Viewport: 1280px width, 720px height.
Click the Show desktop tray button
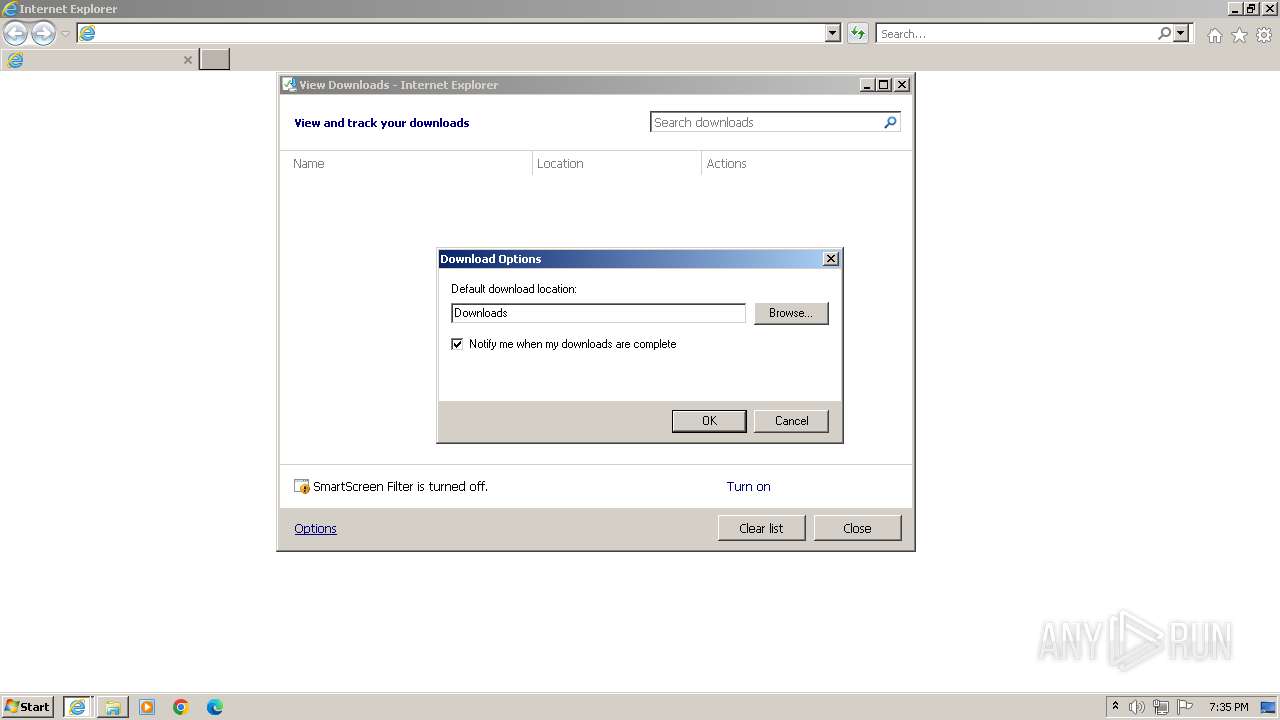coord(1267,707)
